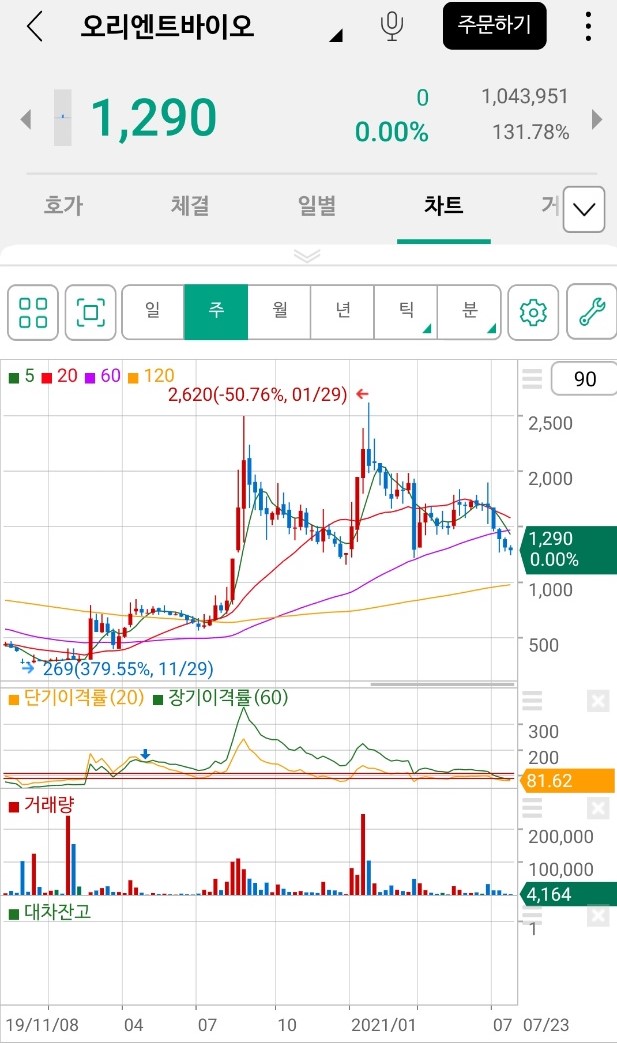Close the 거래량 volume panel
The width and height of the screenshot is (617, 1043).
[x=598, y=808]
